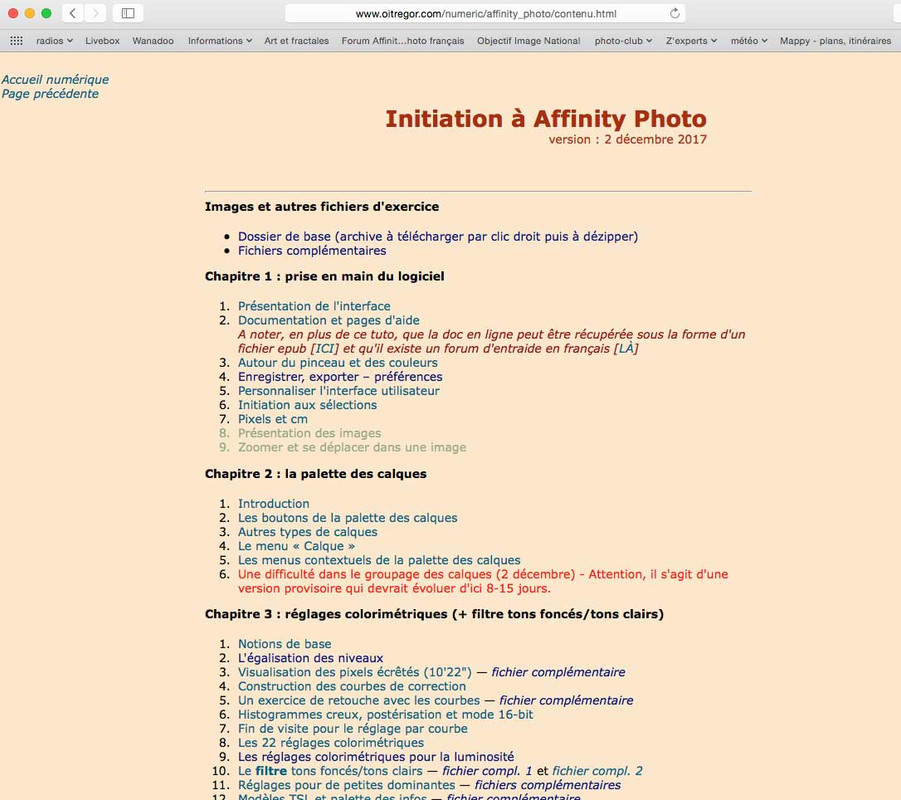This screenshot has width=901, height=800.
Task: Open fichier complémentaire for retouche exercise
Action: [566, 700]
